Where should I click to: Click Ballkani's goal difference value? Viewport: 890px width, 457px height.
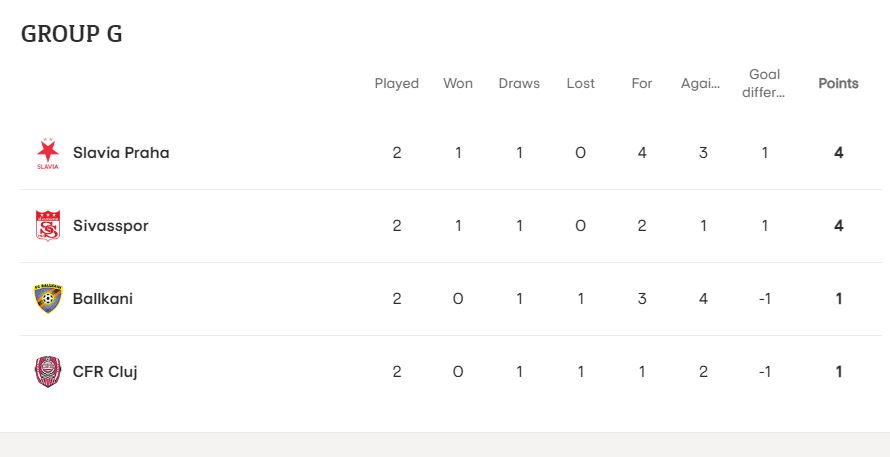tap(765, 299)
